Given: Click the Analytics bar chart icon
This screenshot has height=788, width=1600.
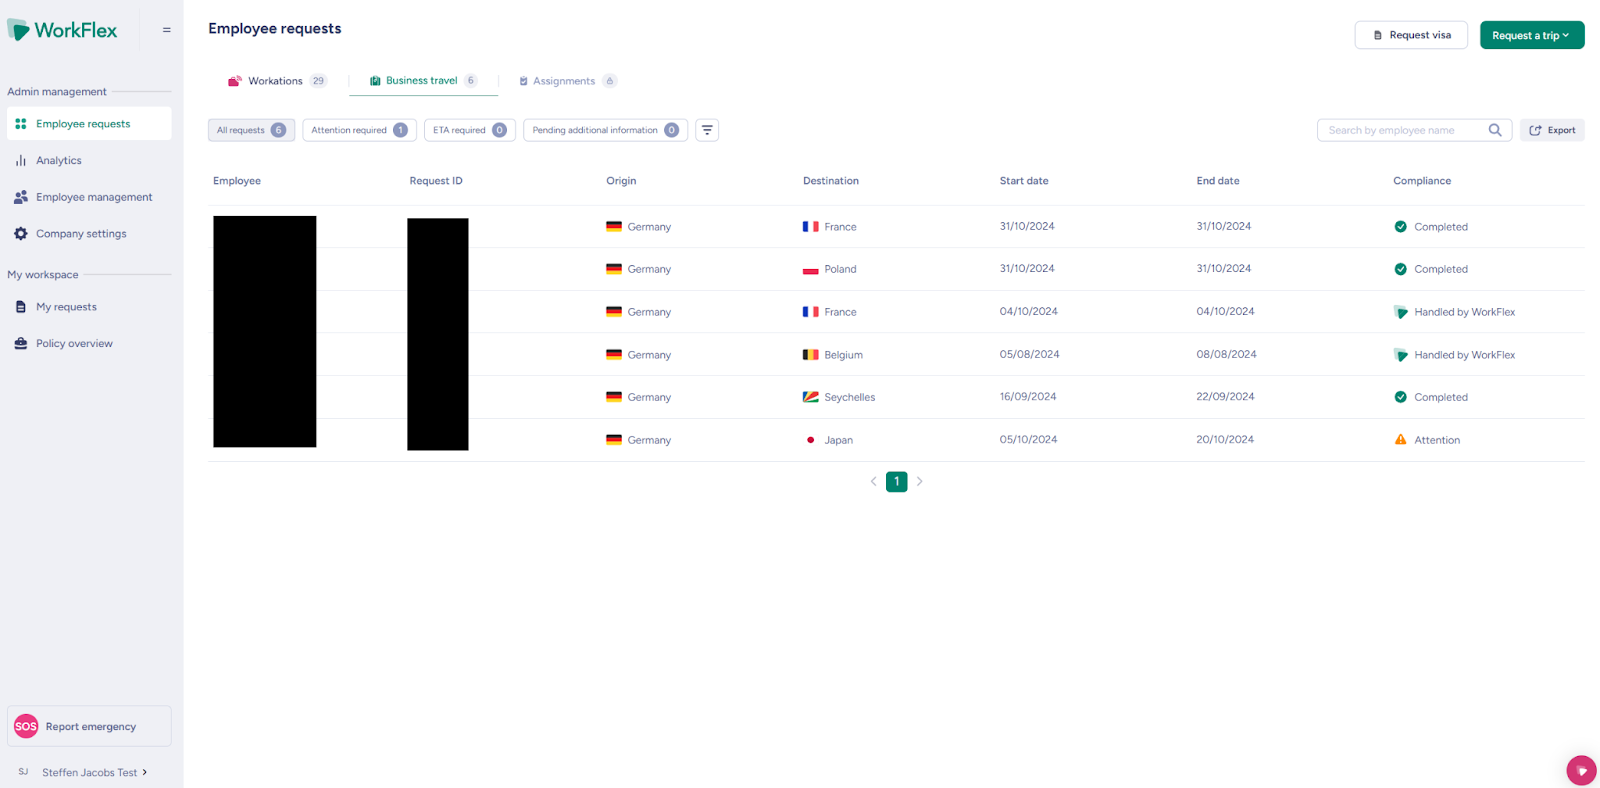Looking at the screenshot, I should 21,160.
